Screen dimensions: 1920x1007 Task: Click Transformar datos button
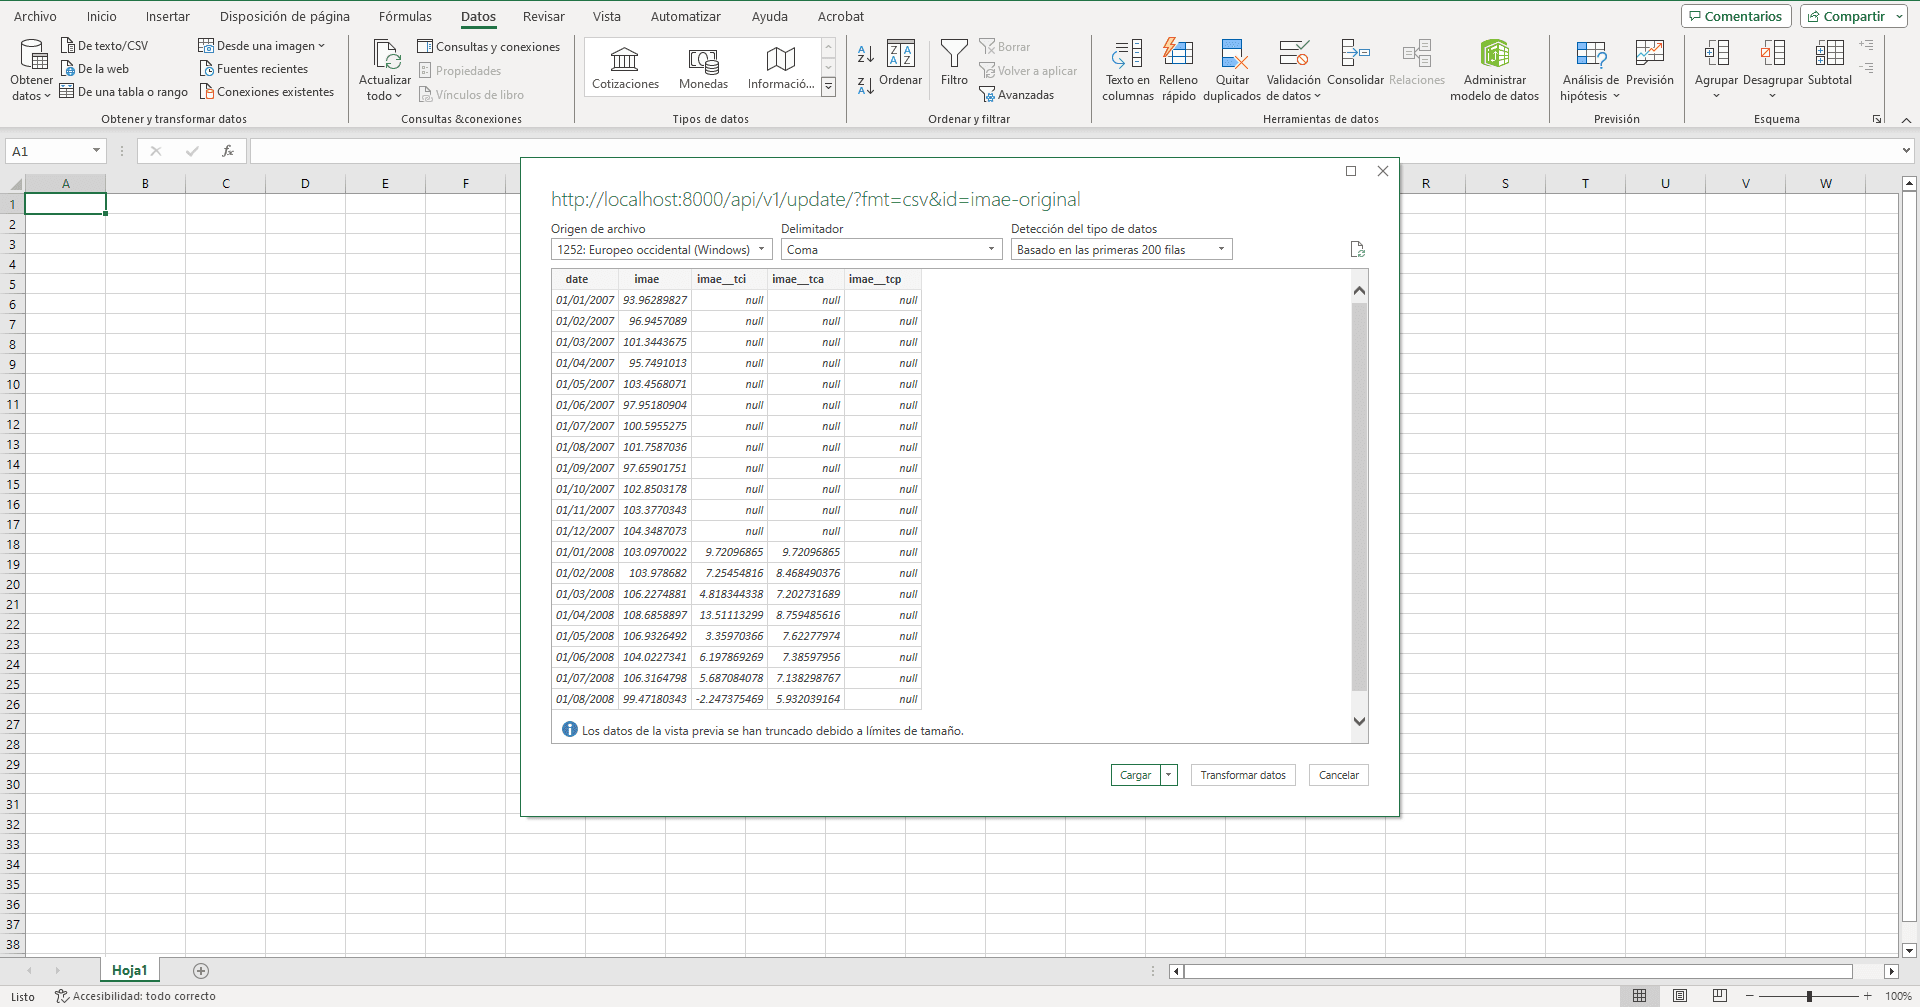click(x=1243, y=775)
